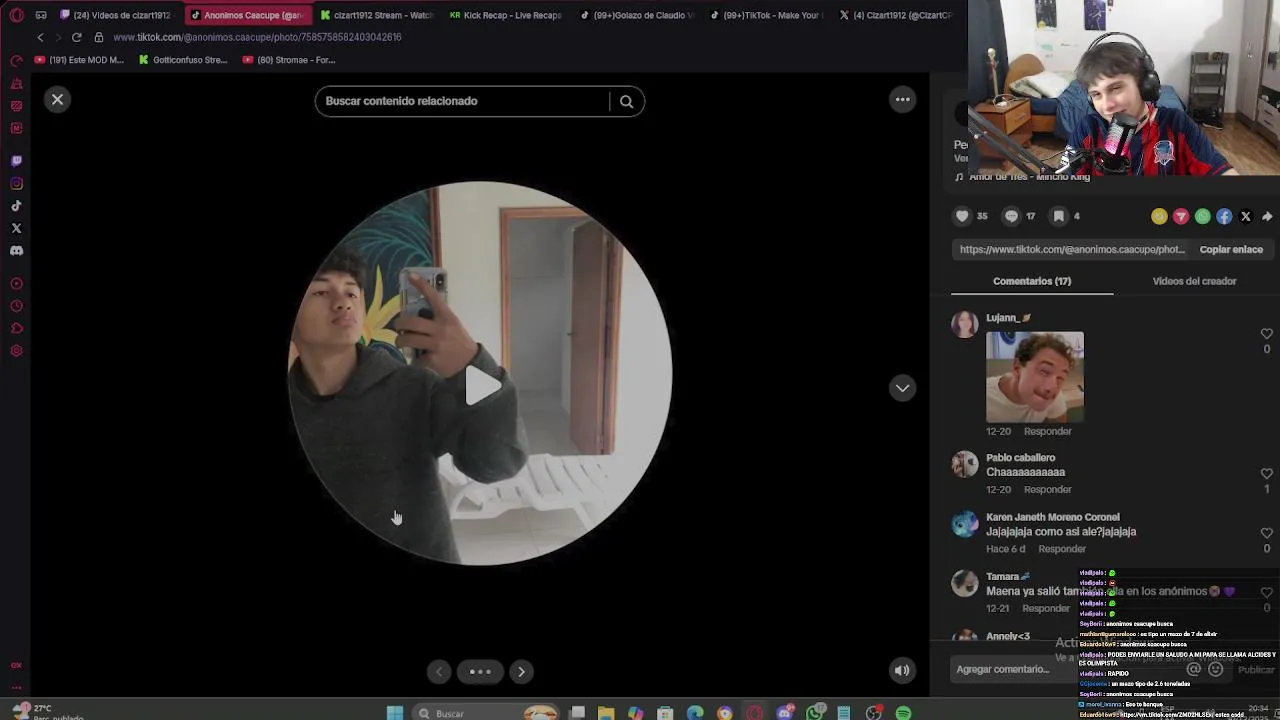Switch to cizart1912 Stream Kick tab
This screenshot has width=1280, height=720.
click(x=376, y=15)
